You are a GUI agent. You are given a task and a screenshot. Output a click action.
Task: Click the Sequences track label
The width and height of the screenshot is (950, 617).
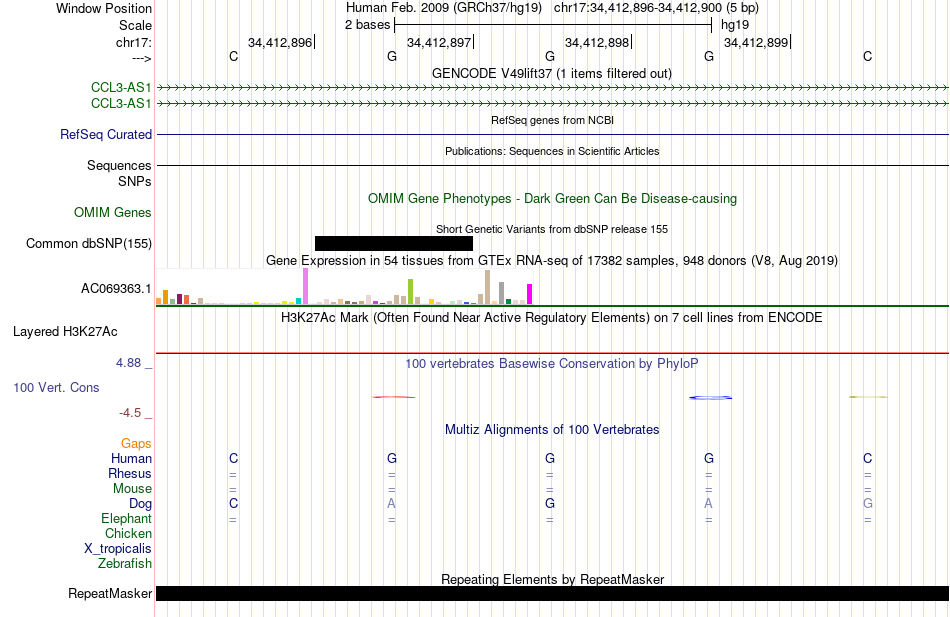point(119,165)
